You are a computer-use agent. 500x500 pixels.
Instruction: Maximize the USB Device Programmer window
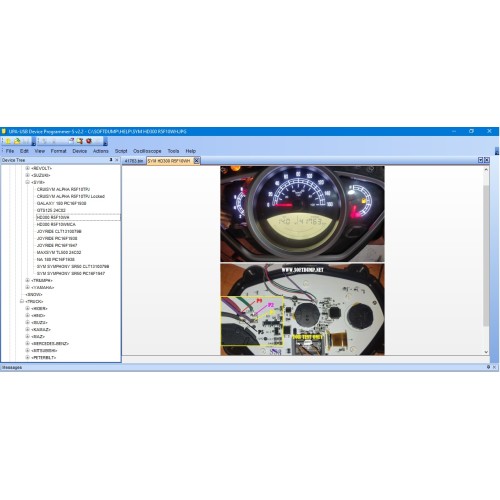[471, 131]
